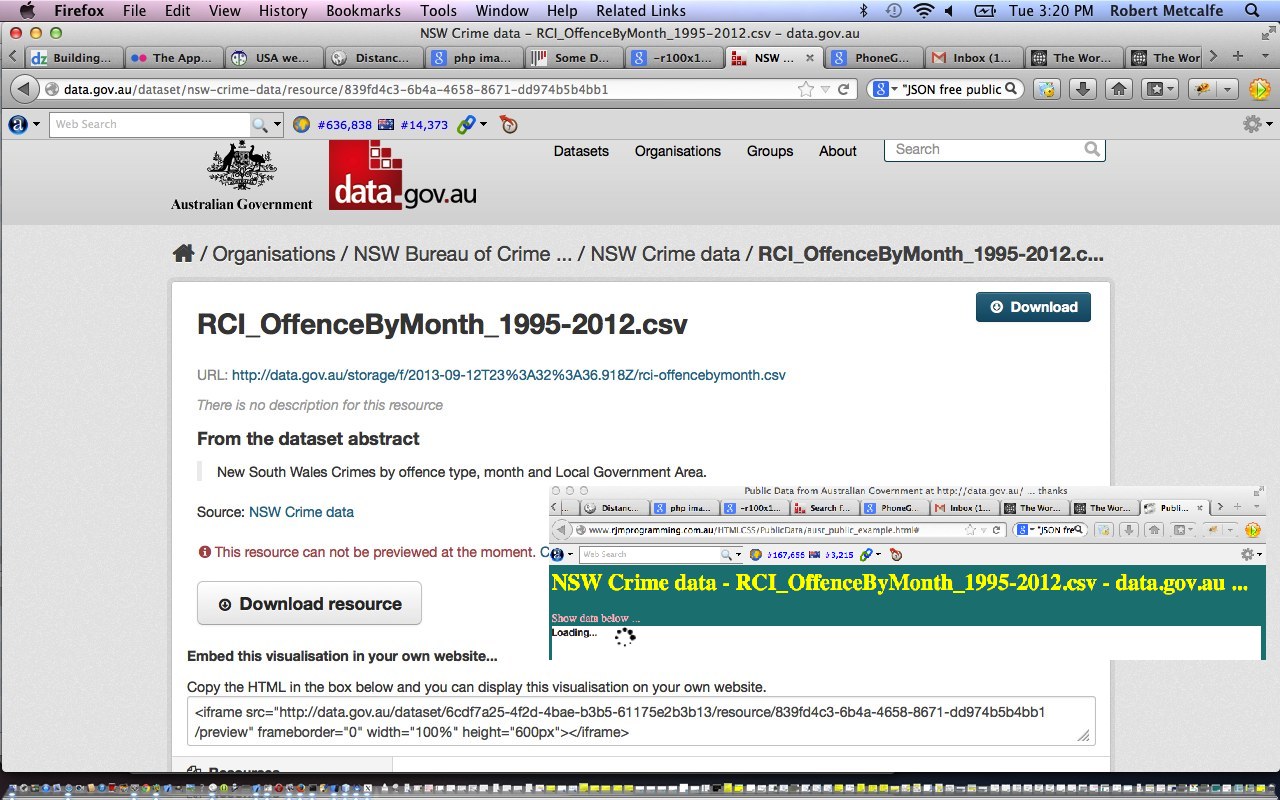Click the Organisations breadcrumb link
This screenshot has height=800, width=1280.
coord(274,254)
